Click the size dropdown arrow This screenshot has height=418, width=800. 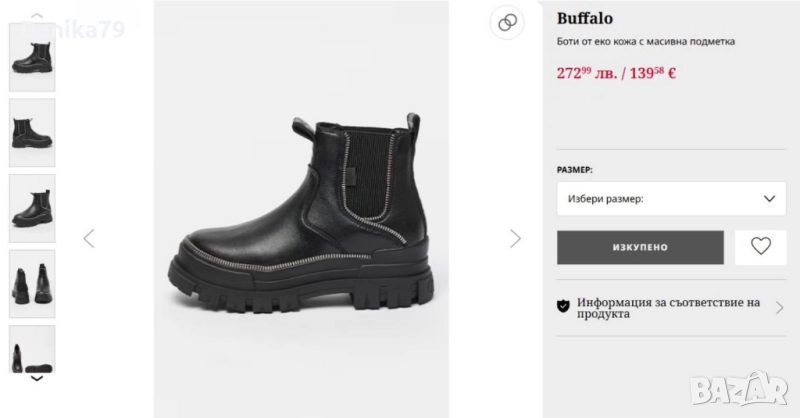(x=769, y=198)
